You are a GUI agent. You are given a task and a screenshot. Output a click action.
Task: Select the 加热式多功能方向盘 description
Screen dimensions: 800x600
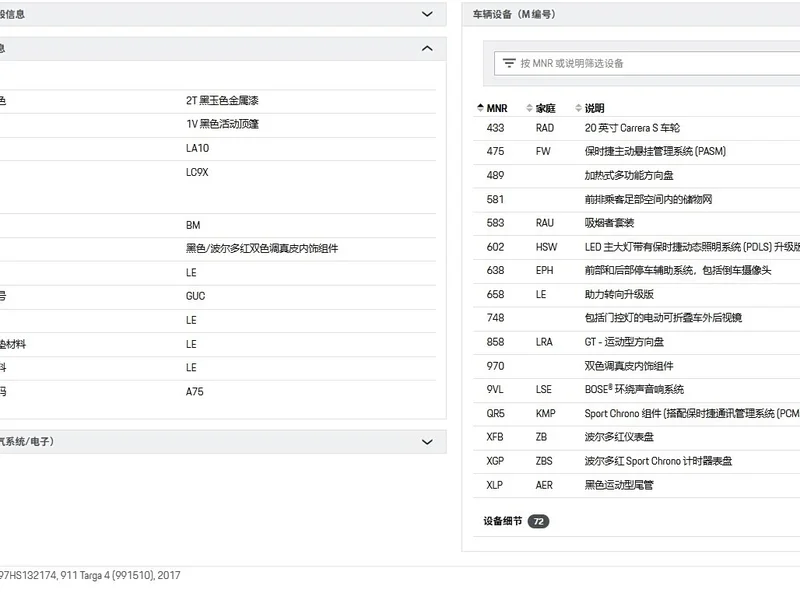click(x=629, y=176)
